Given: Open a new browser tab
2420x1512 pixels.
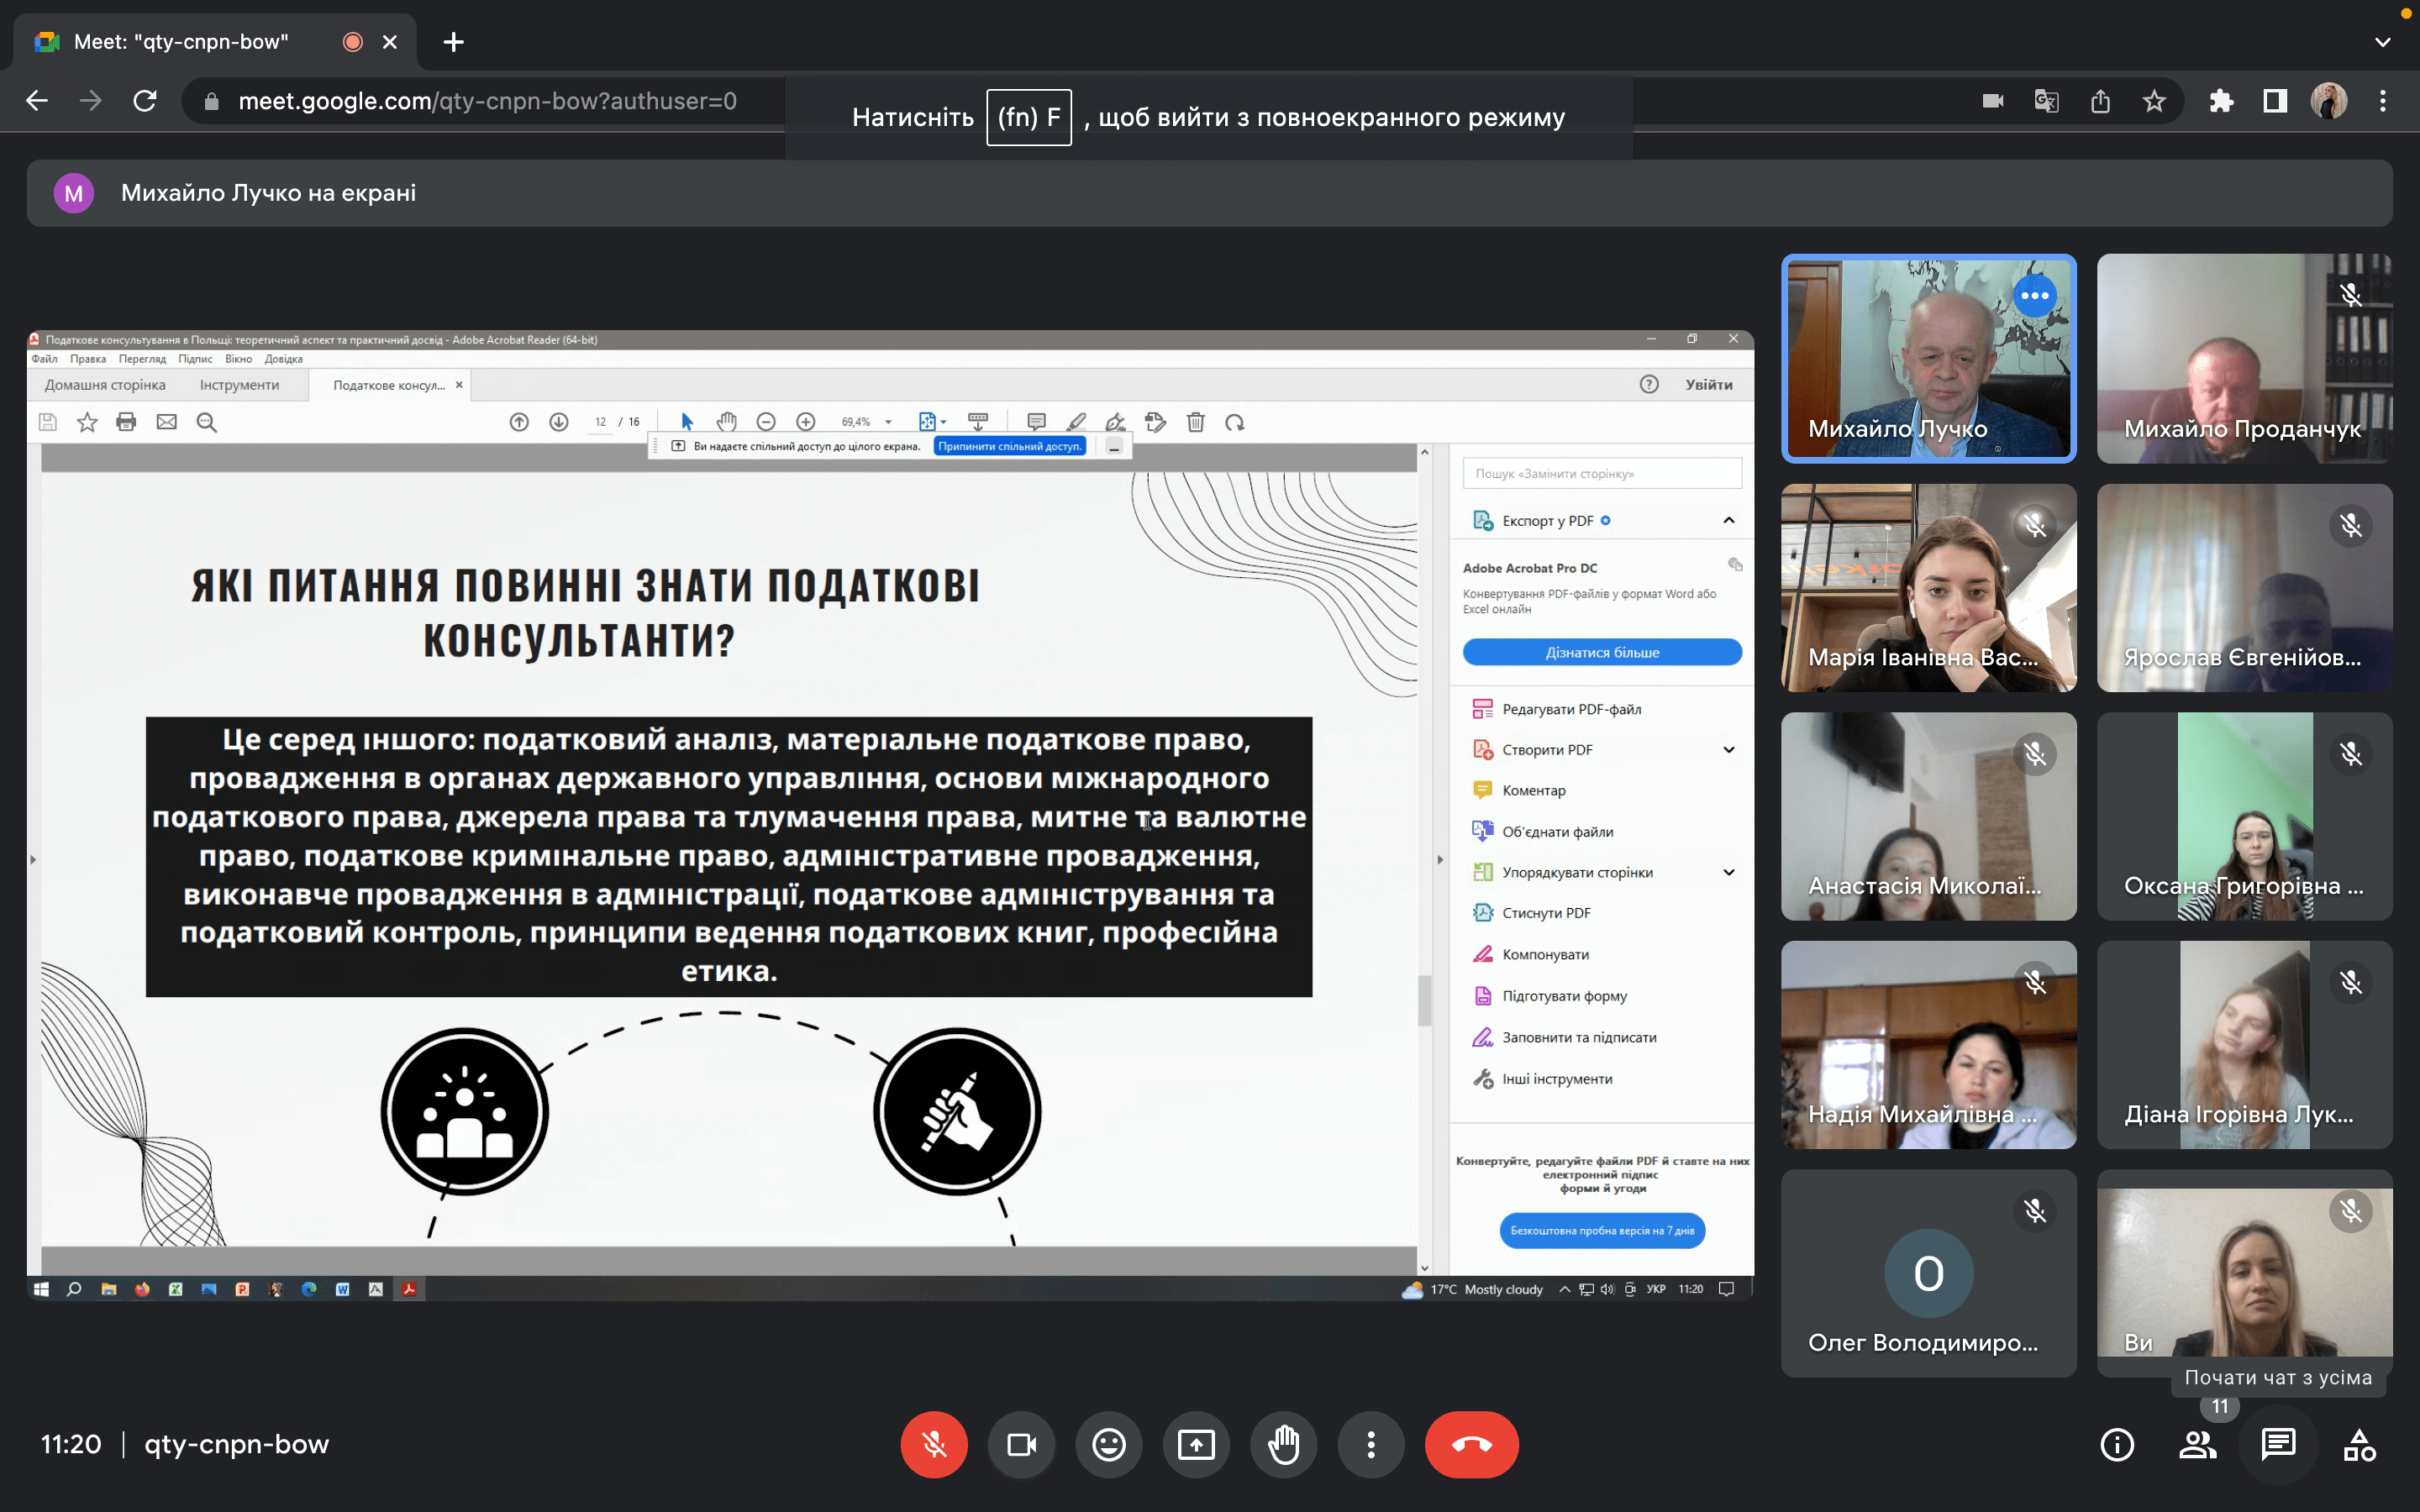Looking at the screenshot, I should click(x=453, y=42).
